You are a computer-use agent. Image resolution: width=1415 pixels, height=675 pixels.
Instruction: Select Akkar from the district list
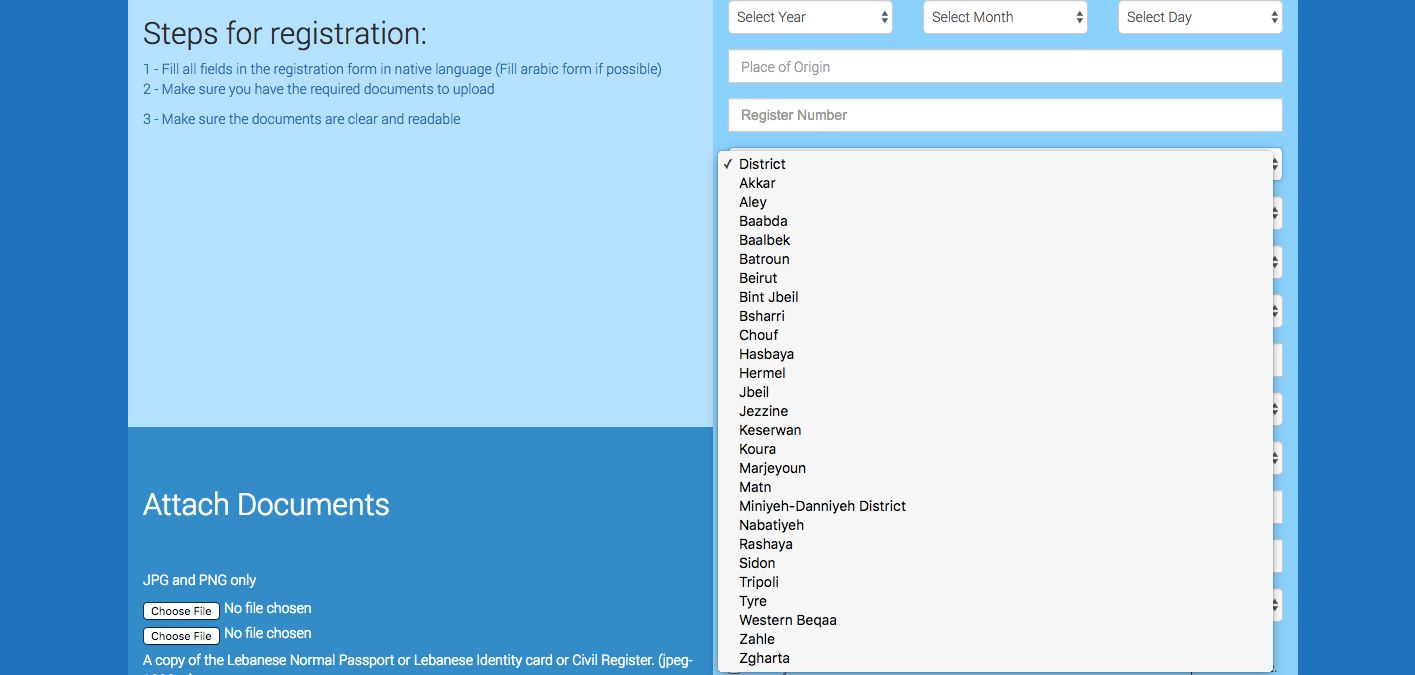pos(757,183)
